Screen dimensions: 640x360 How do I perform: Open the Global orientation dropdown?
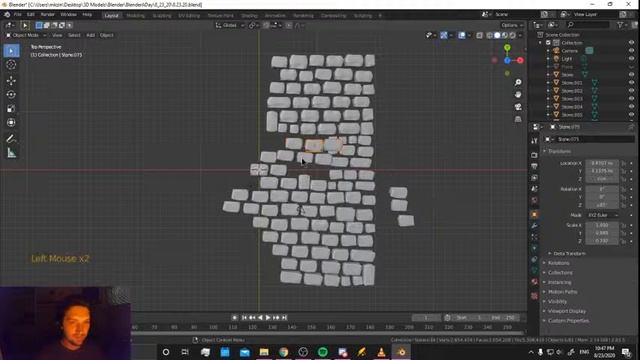(230, 25)
